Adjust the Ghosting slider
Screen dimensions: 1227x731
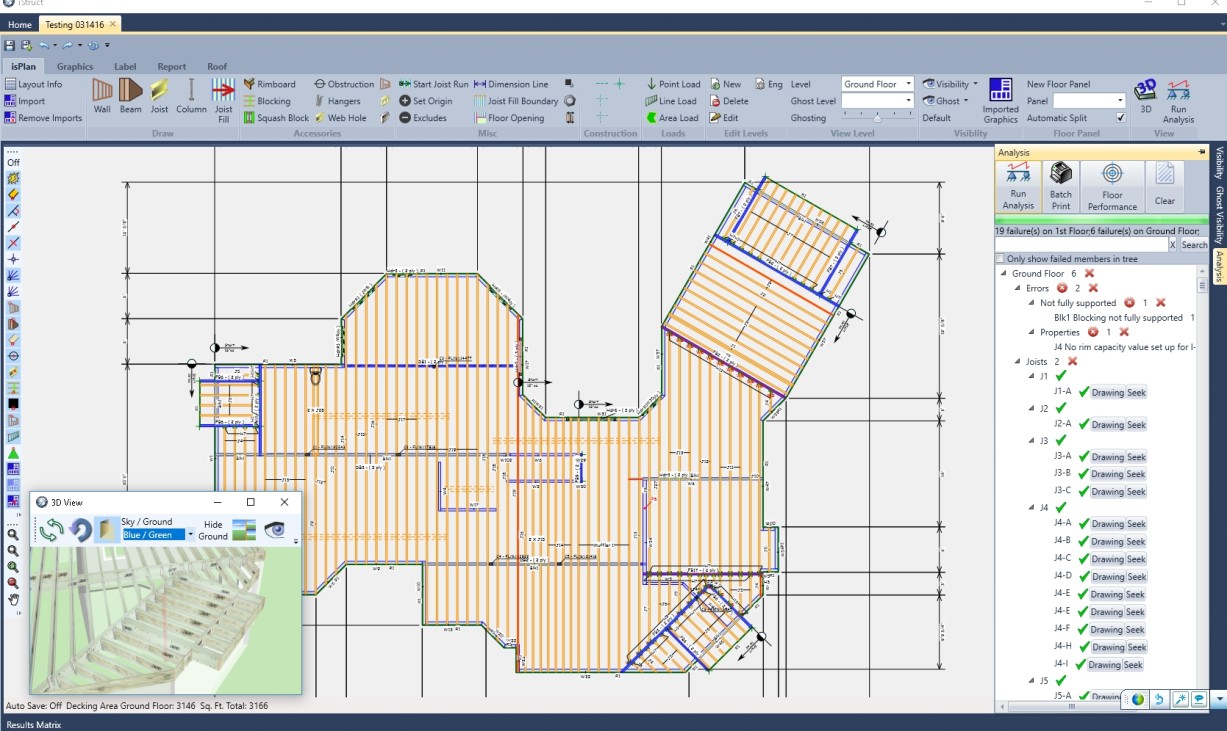coord(877,118)
